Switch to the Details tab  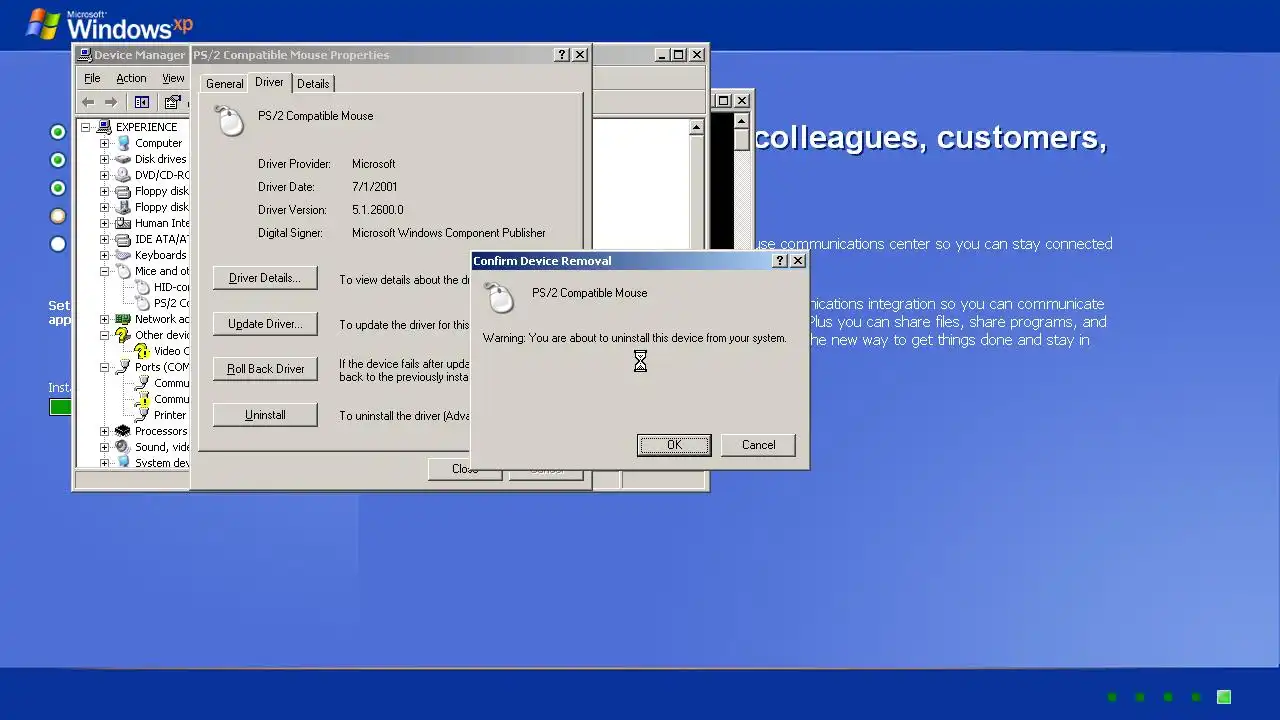tap(313, 84)
